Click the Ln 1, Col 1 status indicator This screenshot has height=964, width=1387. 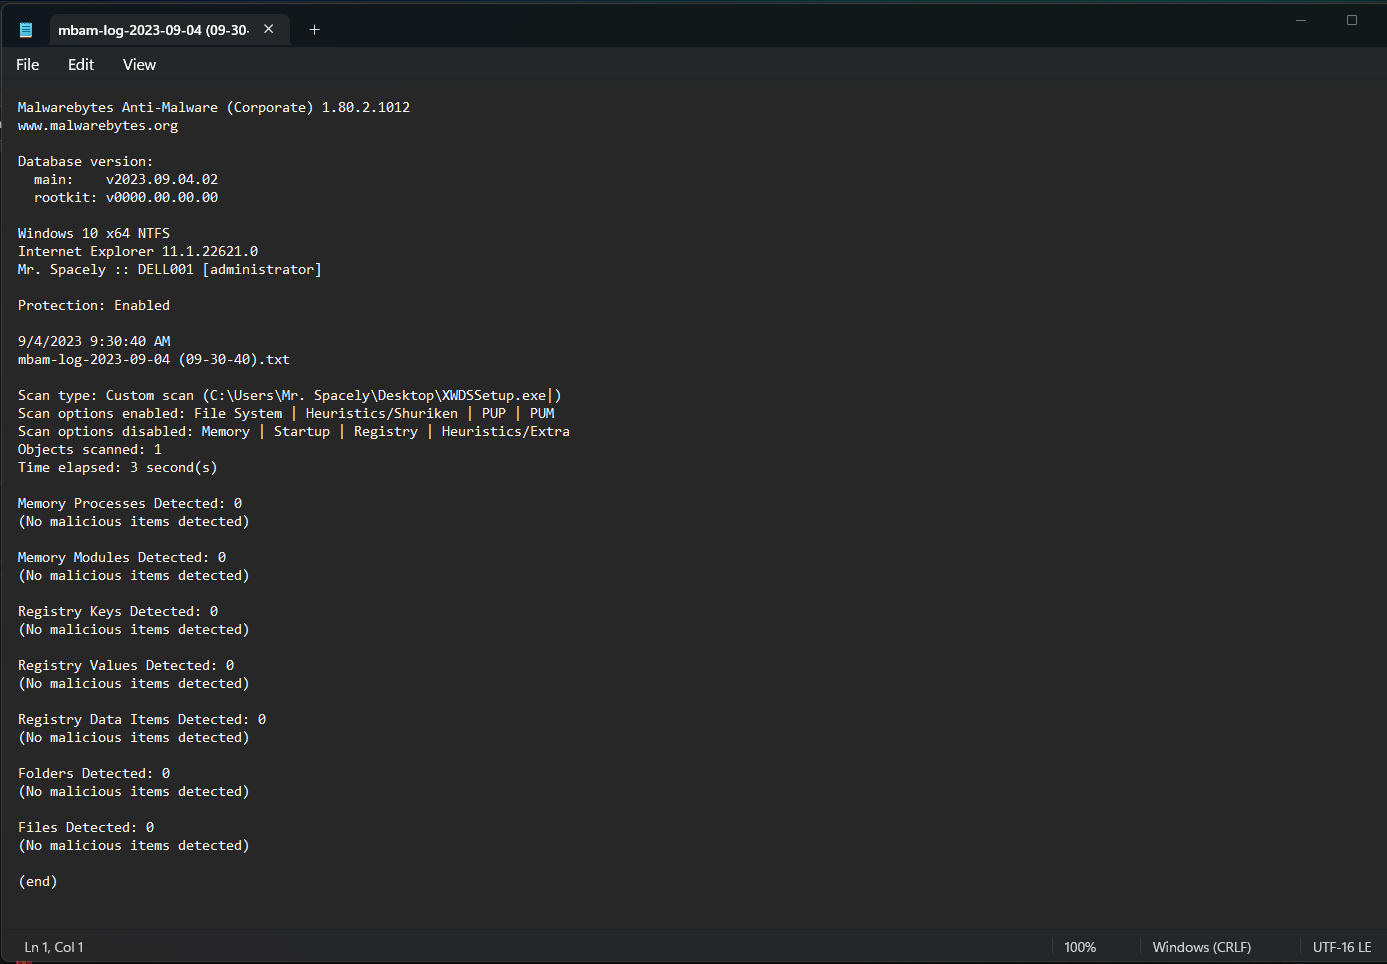[54, 947]
